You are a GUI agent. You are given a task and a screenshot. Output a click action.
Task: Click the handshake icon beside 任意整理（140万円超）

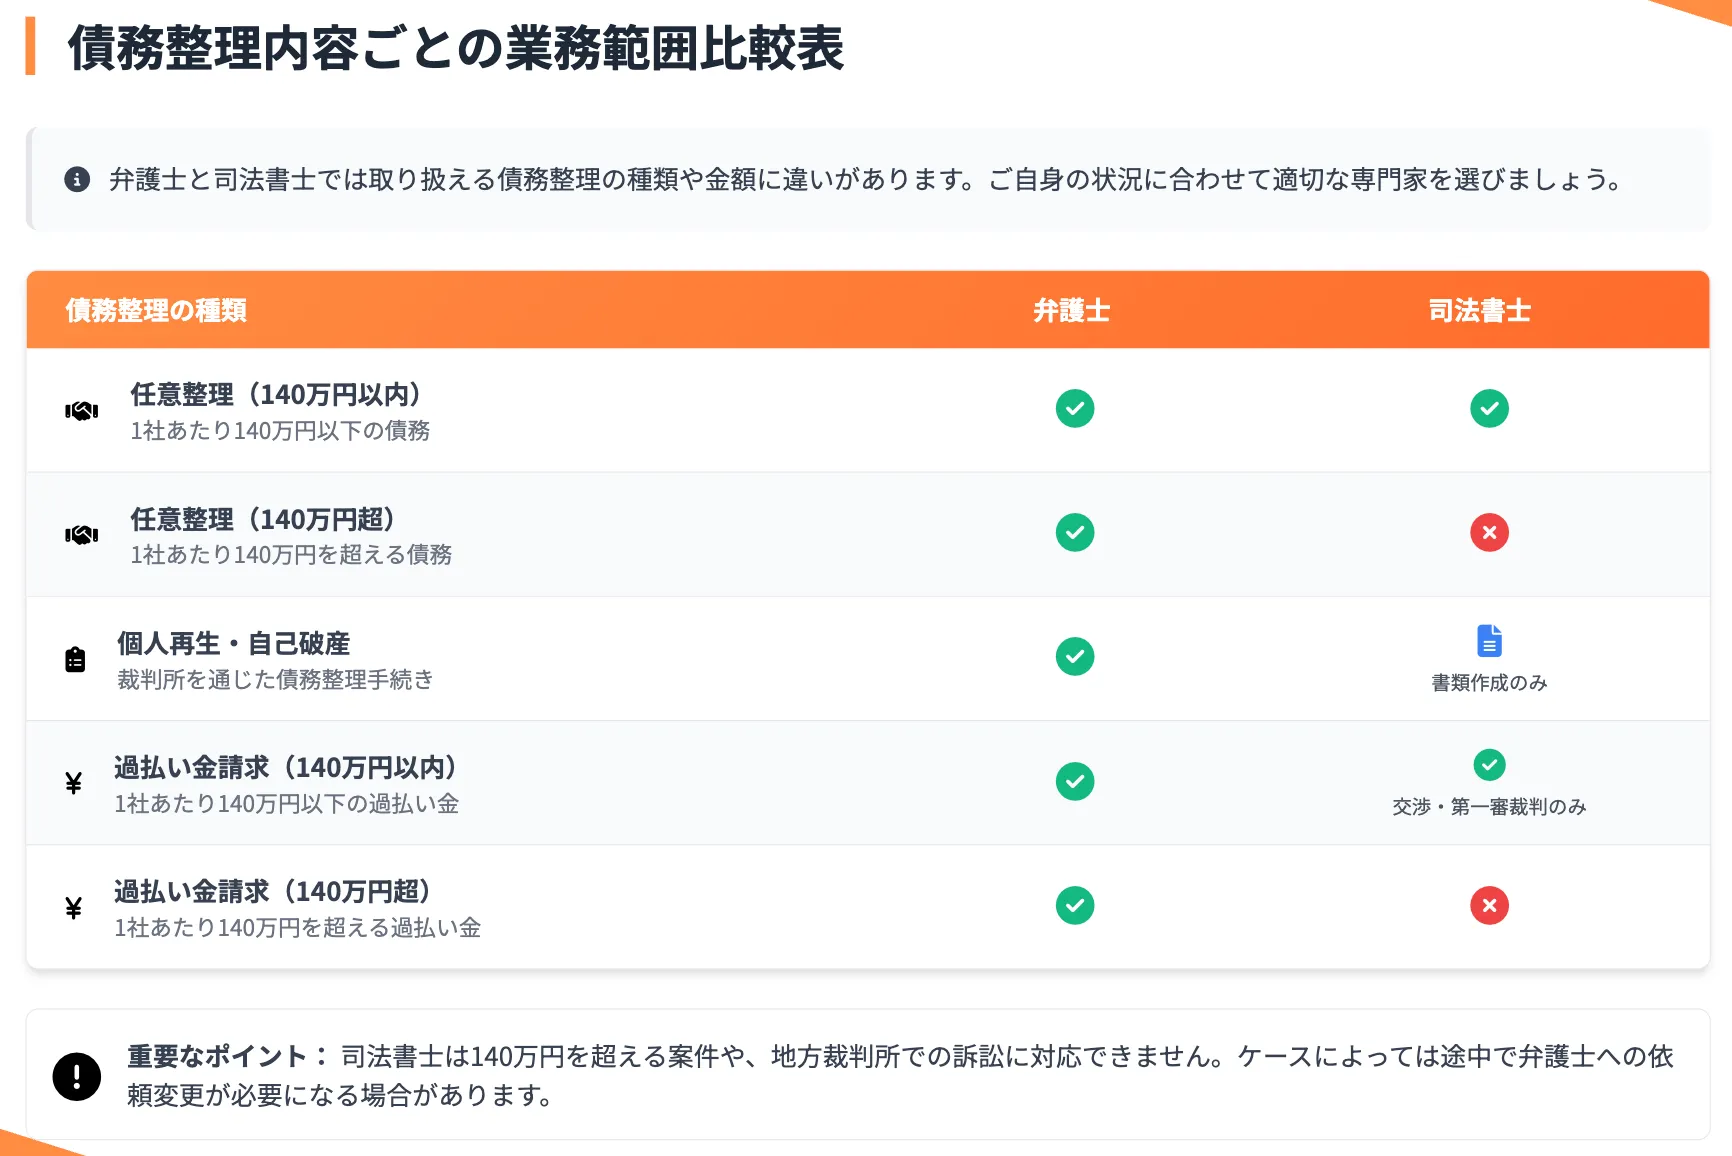(x=81, y=534)
